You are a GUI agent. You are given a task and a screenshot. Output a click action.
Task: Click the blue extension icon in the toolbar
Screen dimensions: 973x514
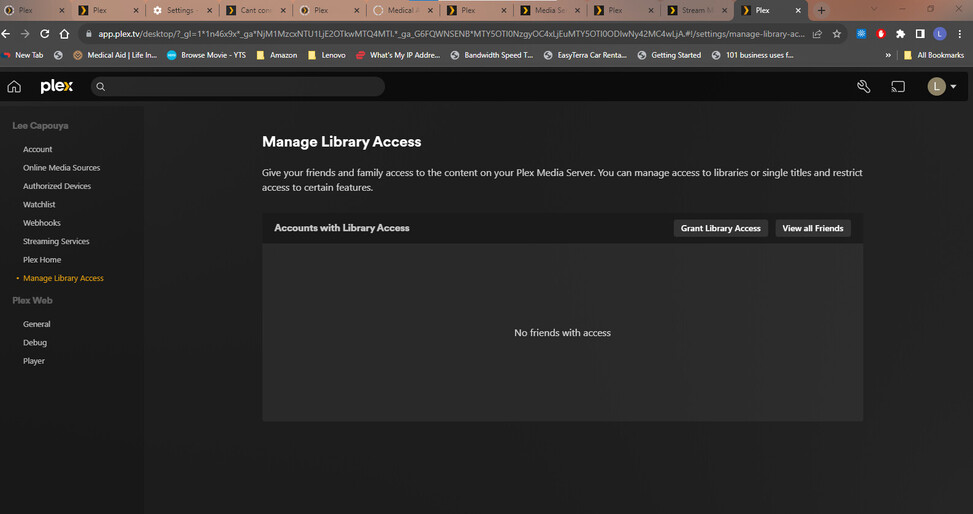pyautogui.click(x=861, y=34)
